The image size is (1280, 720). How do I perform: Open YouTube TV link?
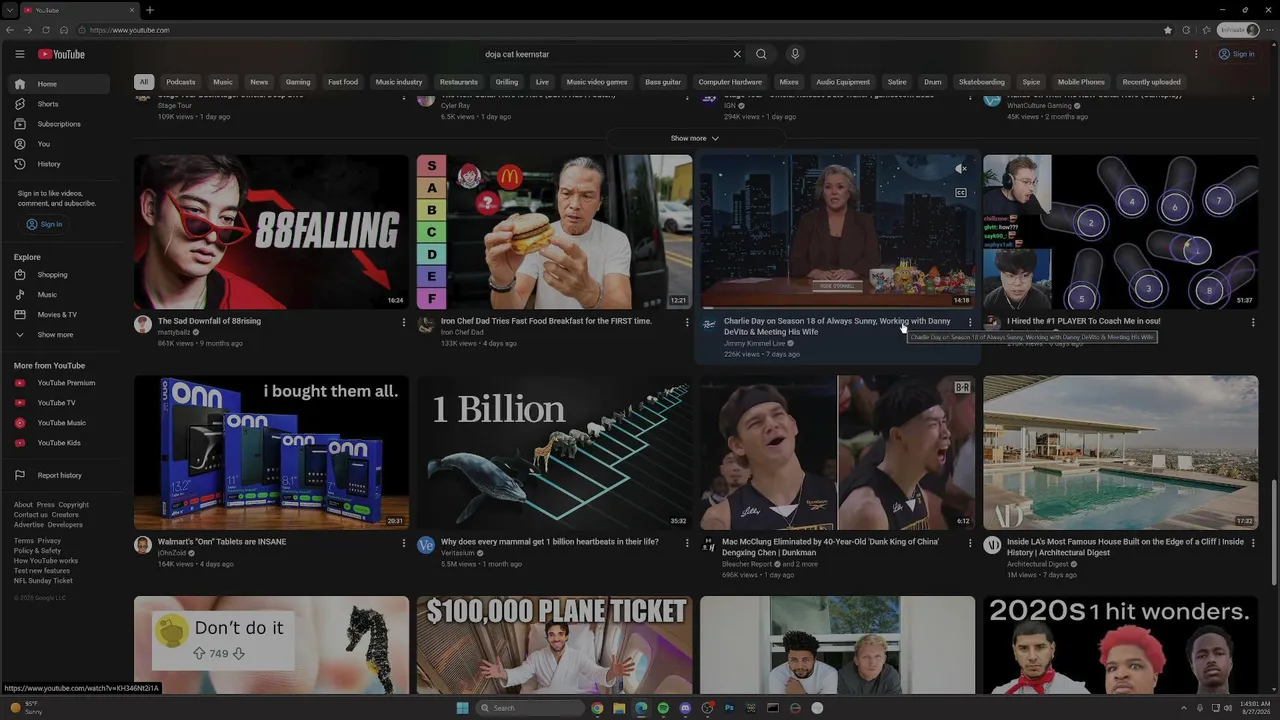click(x=60, y=403)
